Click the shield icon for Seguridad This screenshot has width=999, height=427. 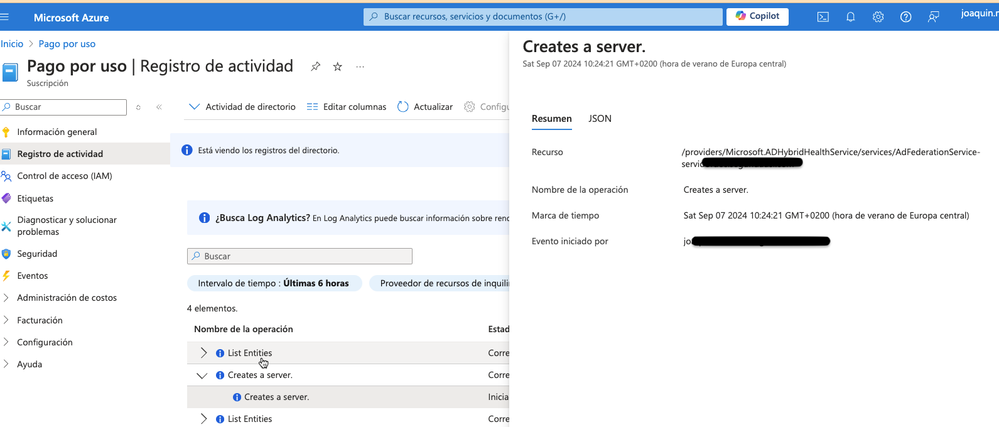pyautogui.click(x=6, y=254)
